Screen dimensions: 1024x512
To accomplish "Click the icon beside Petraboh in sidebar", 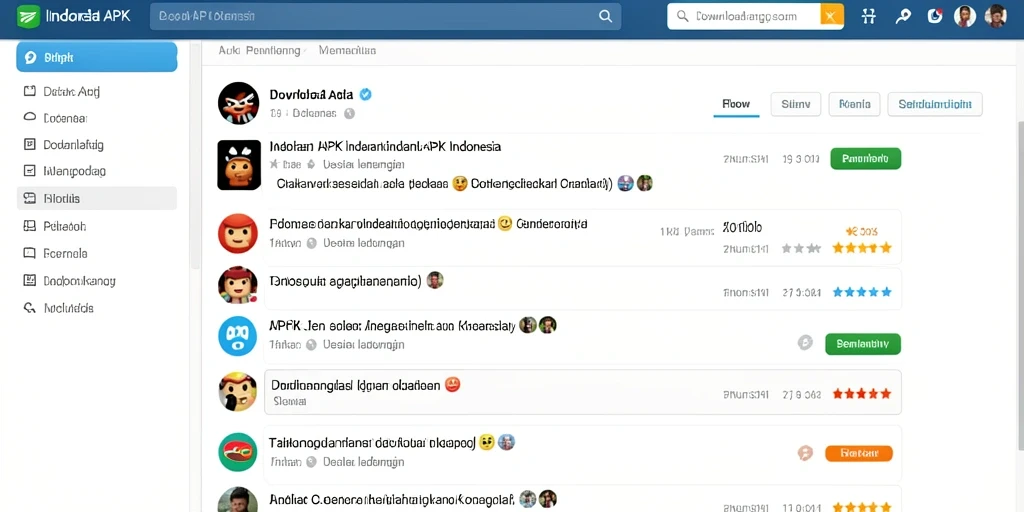I will tap(29, 227).
